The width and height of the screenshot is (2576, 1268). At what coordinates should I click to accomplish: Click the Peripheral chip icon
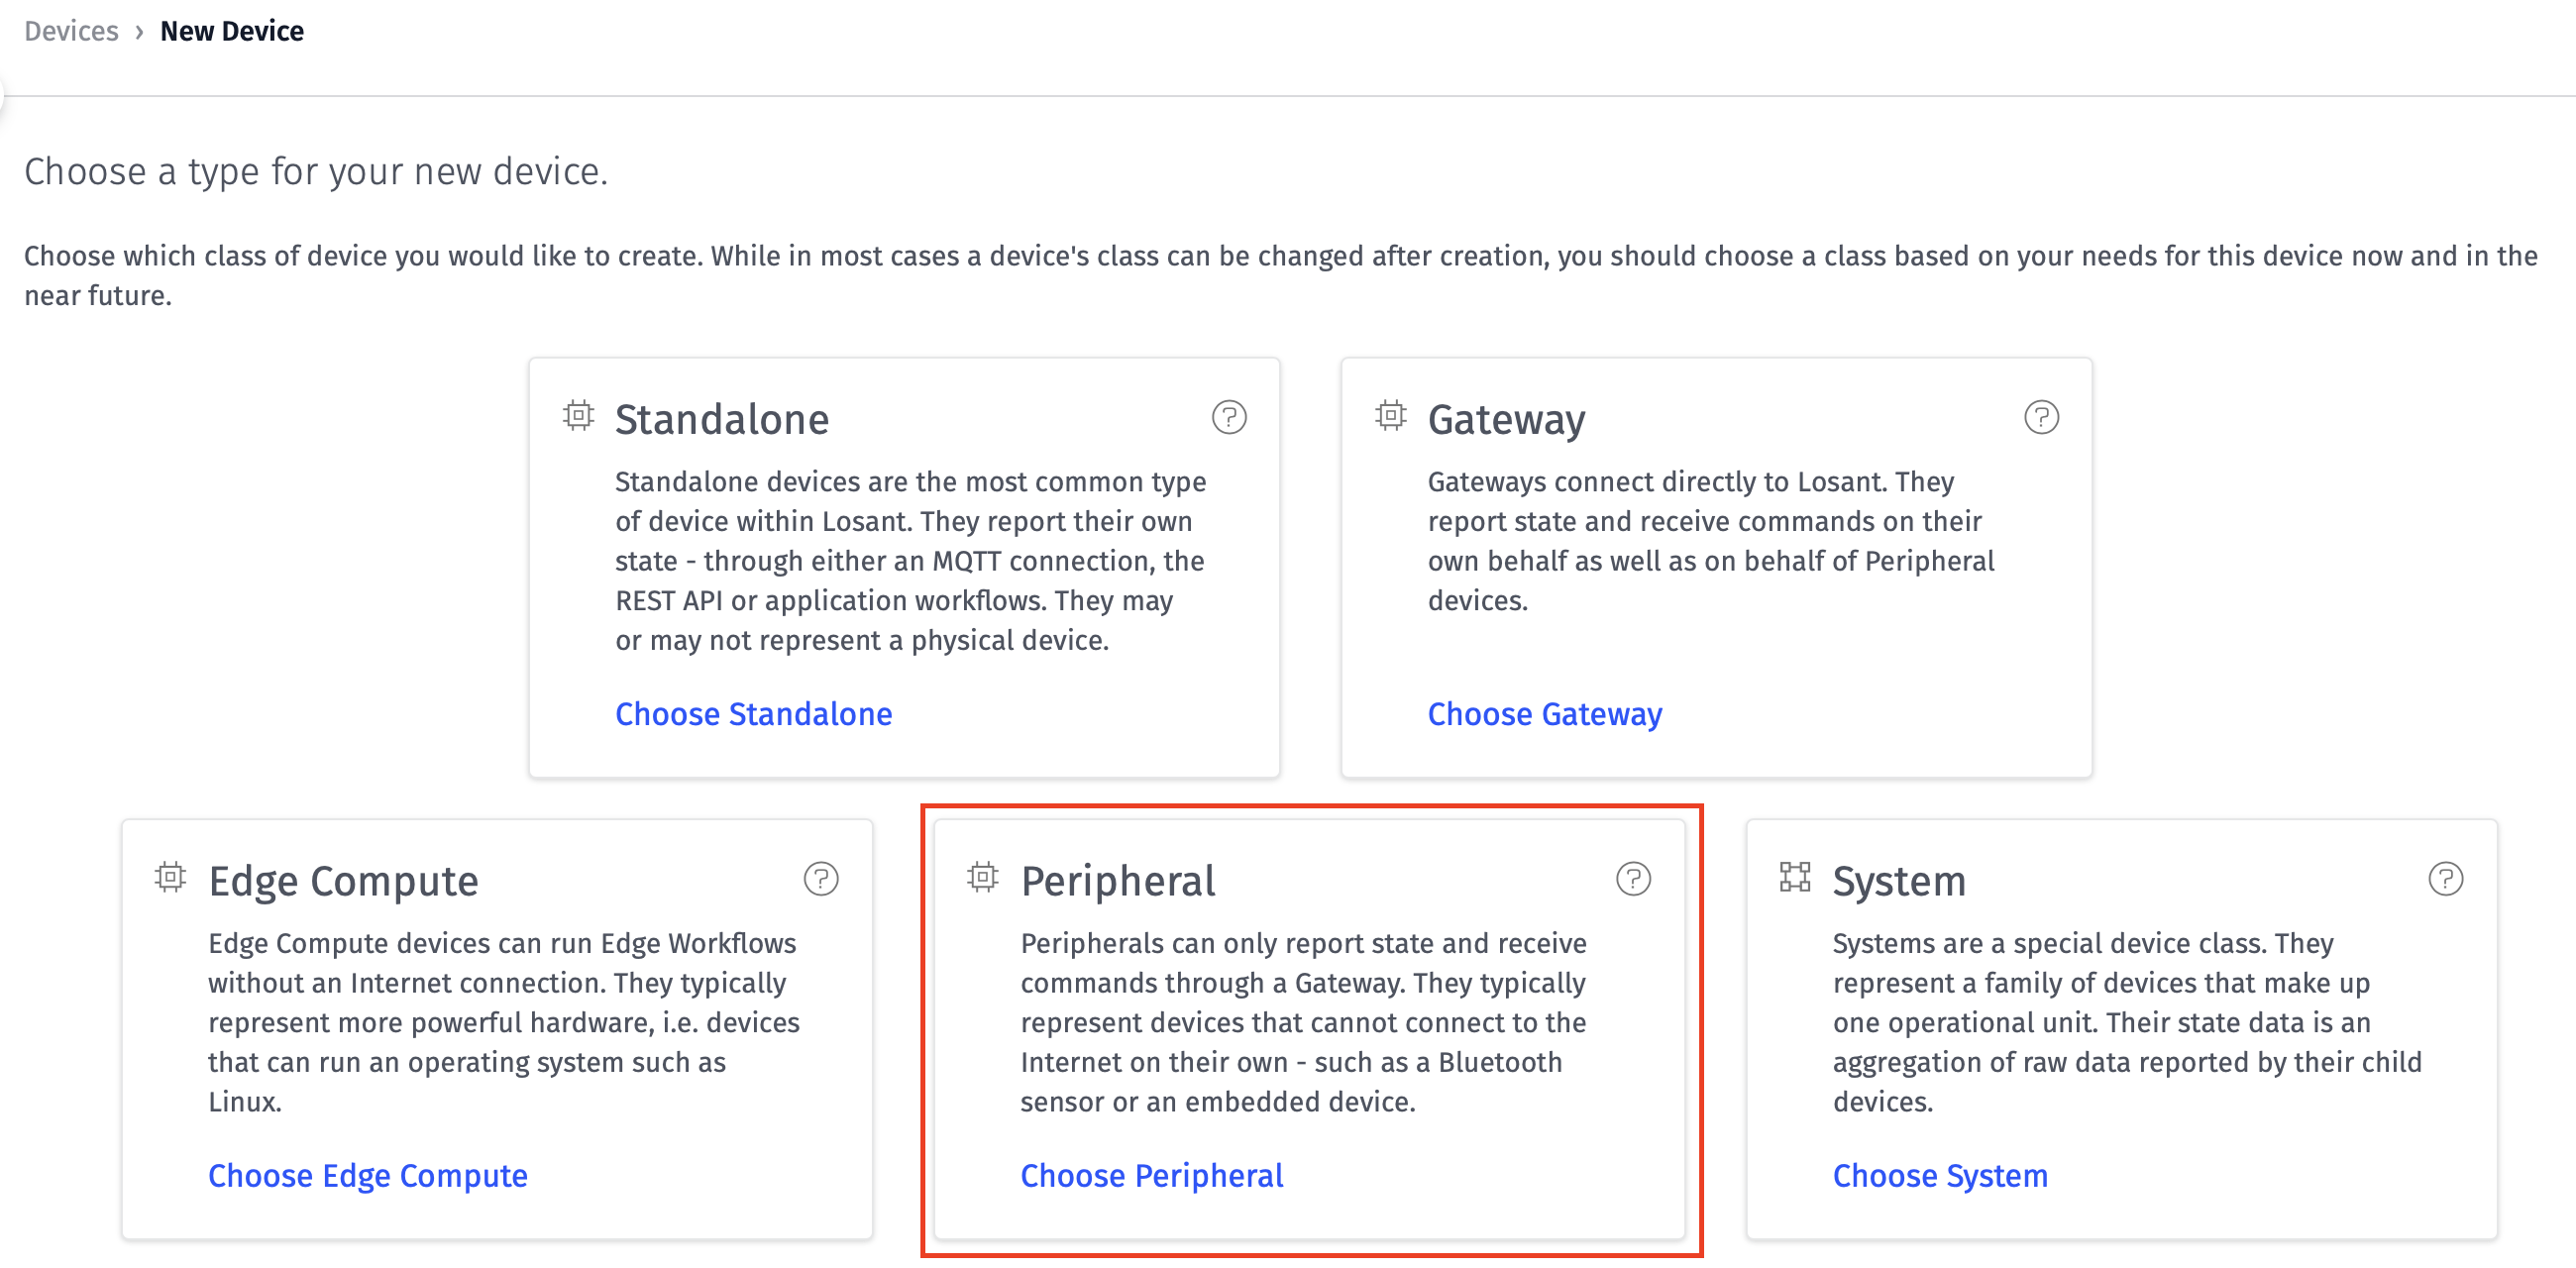click(982, 877)
